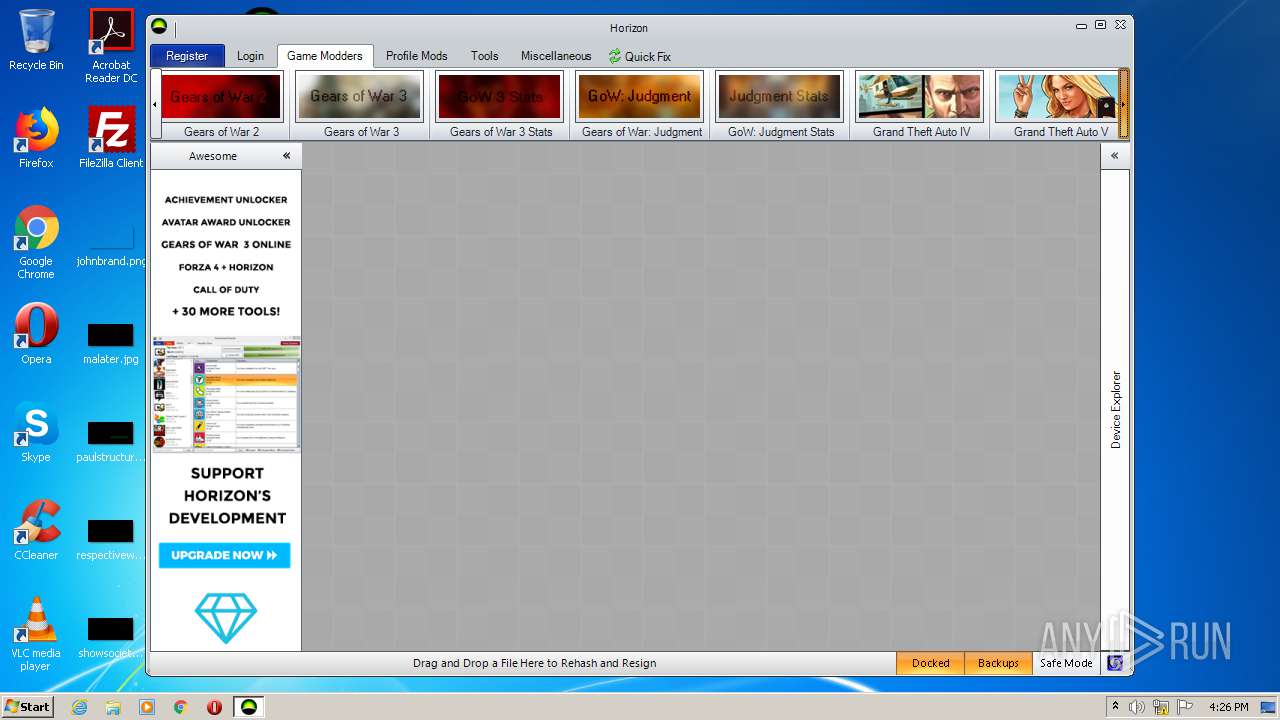1280x720 pixels.
Task: Open the Gears of War 3 modder
Action: 361,105
